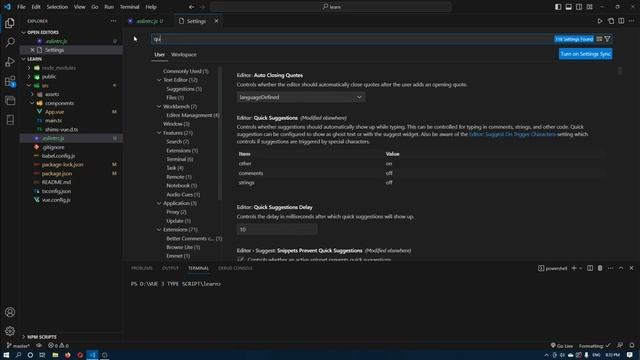Toggle secondary side bar layout icon
This screenshot has width=640, height=360.
(579, 7)
